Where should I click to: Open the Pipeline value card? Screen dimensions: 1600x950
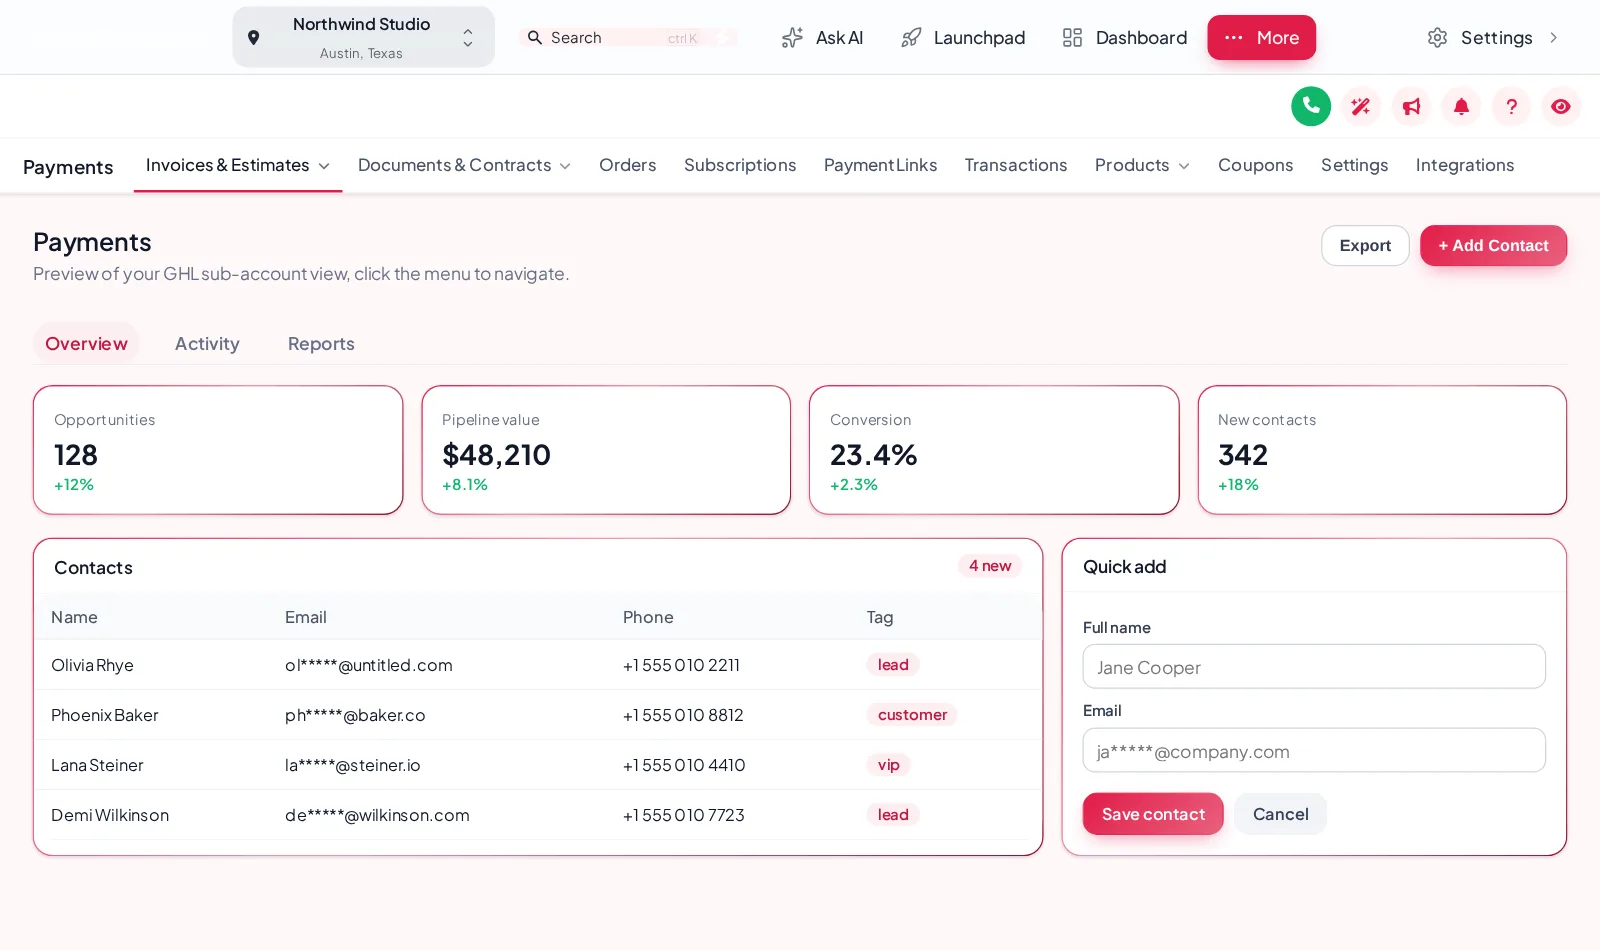pos(606,450)
